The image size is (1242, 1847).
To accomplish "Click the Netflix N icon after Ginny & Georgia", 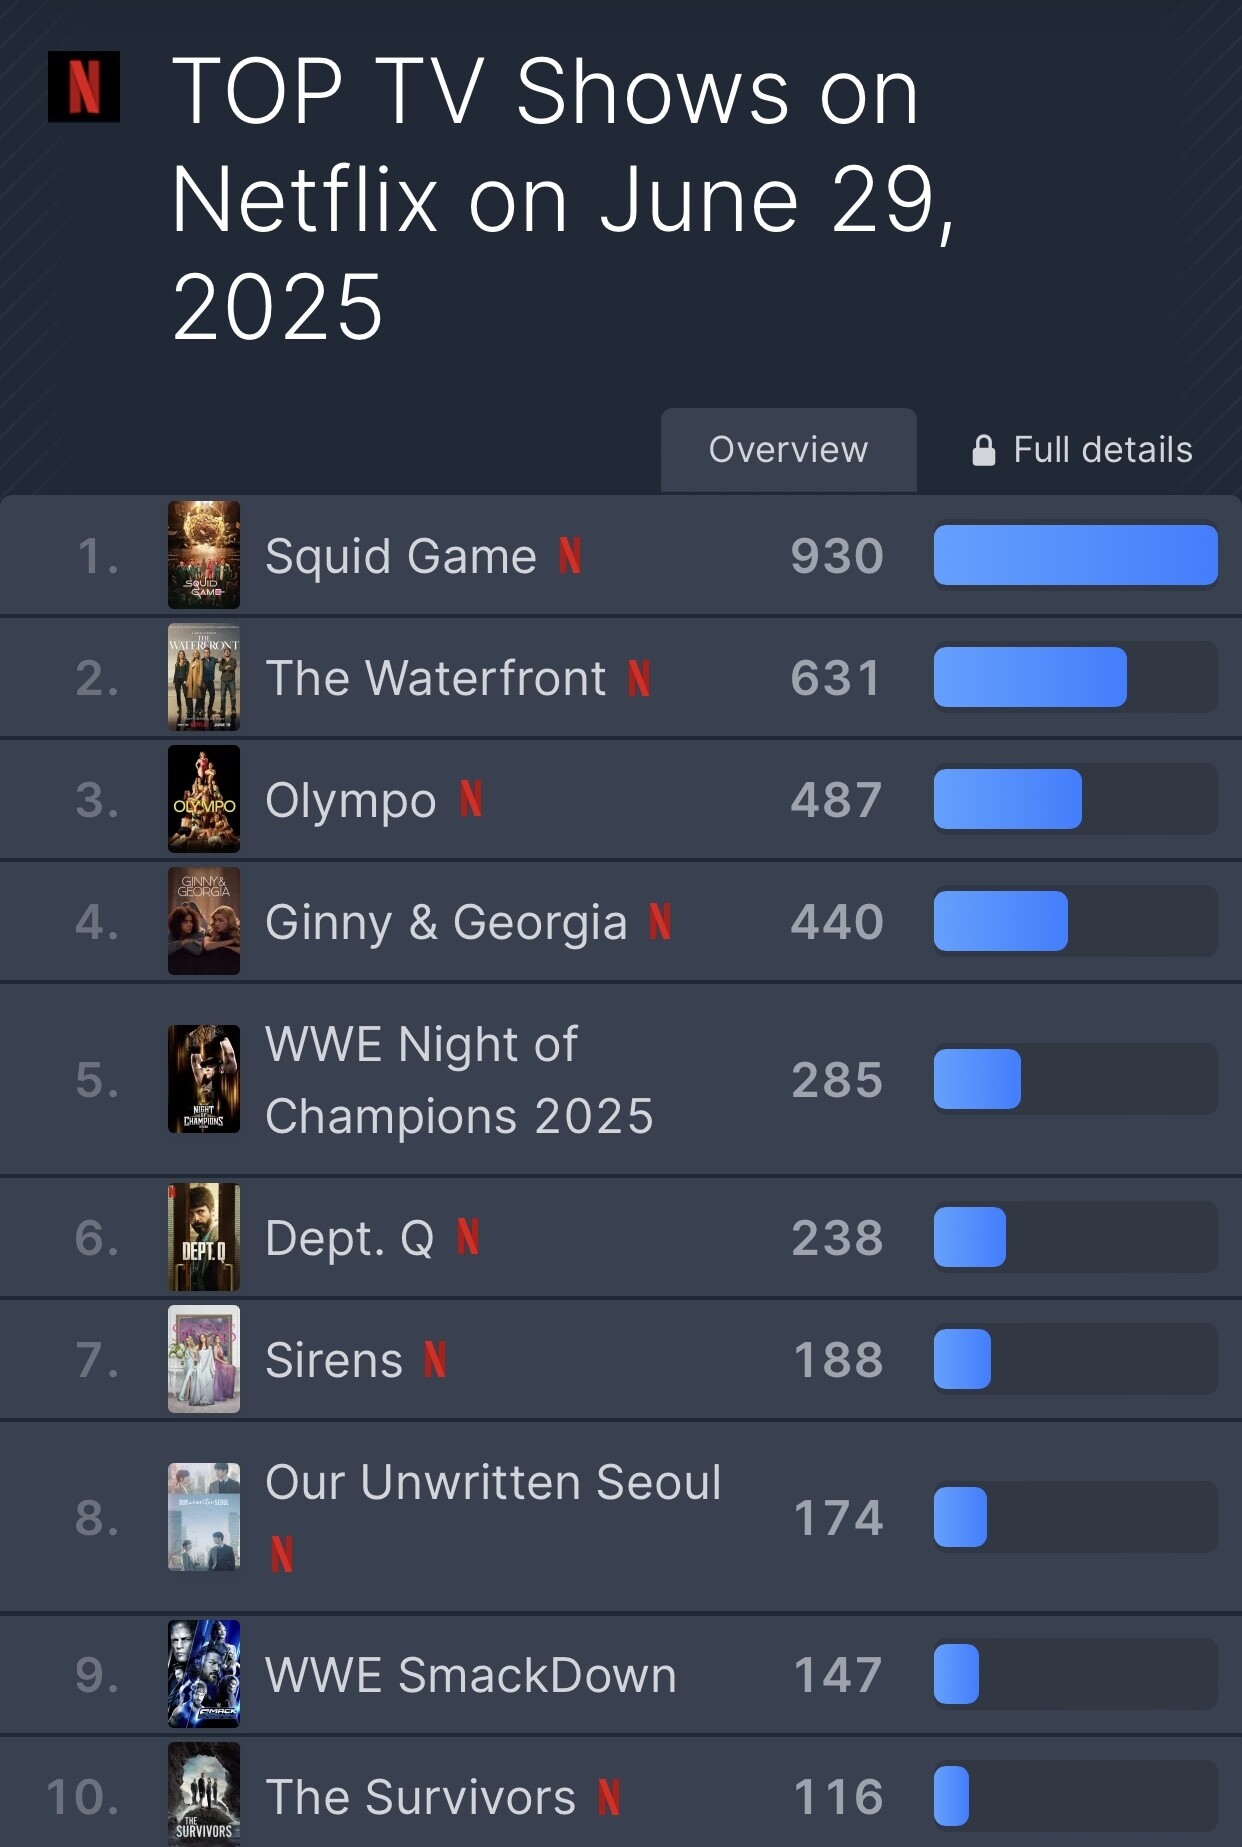I will coord(660,922).
